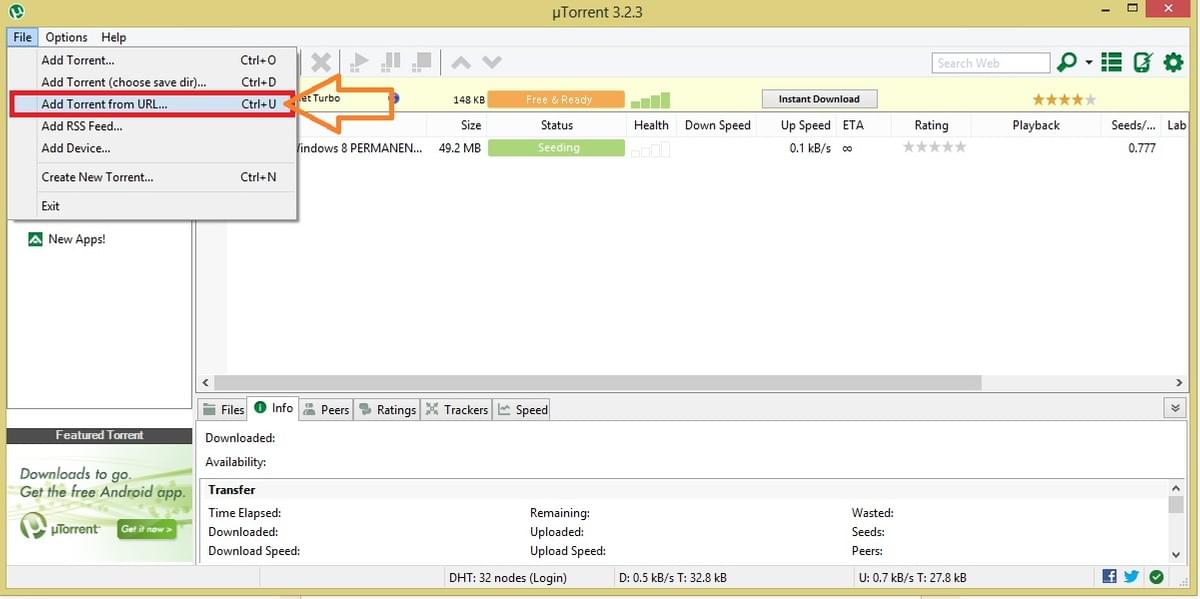1200x599 pixels.
Task: Select Add Torrent from URL...
Action: click(x=153, y=104)
